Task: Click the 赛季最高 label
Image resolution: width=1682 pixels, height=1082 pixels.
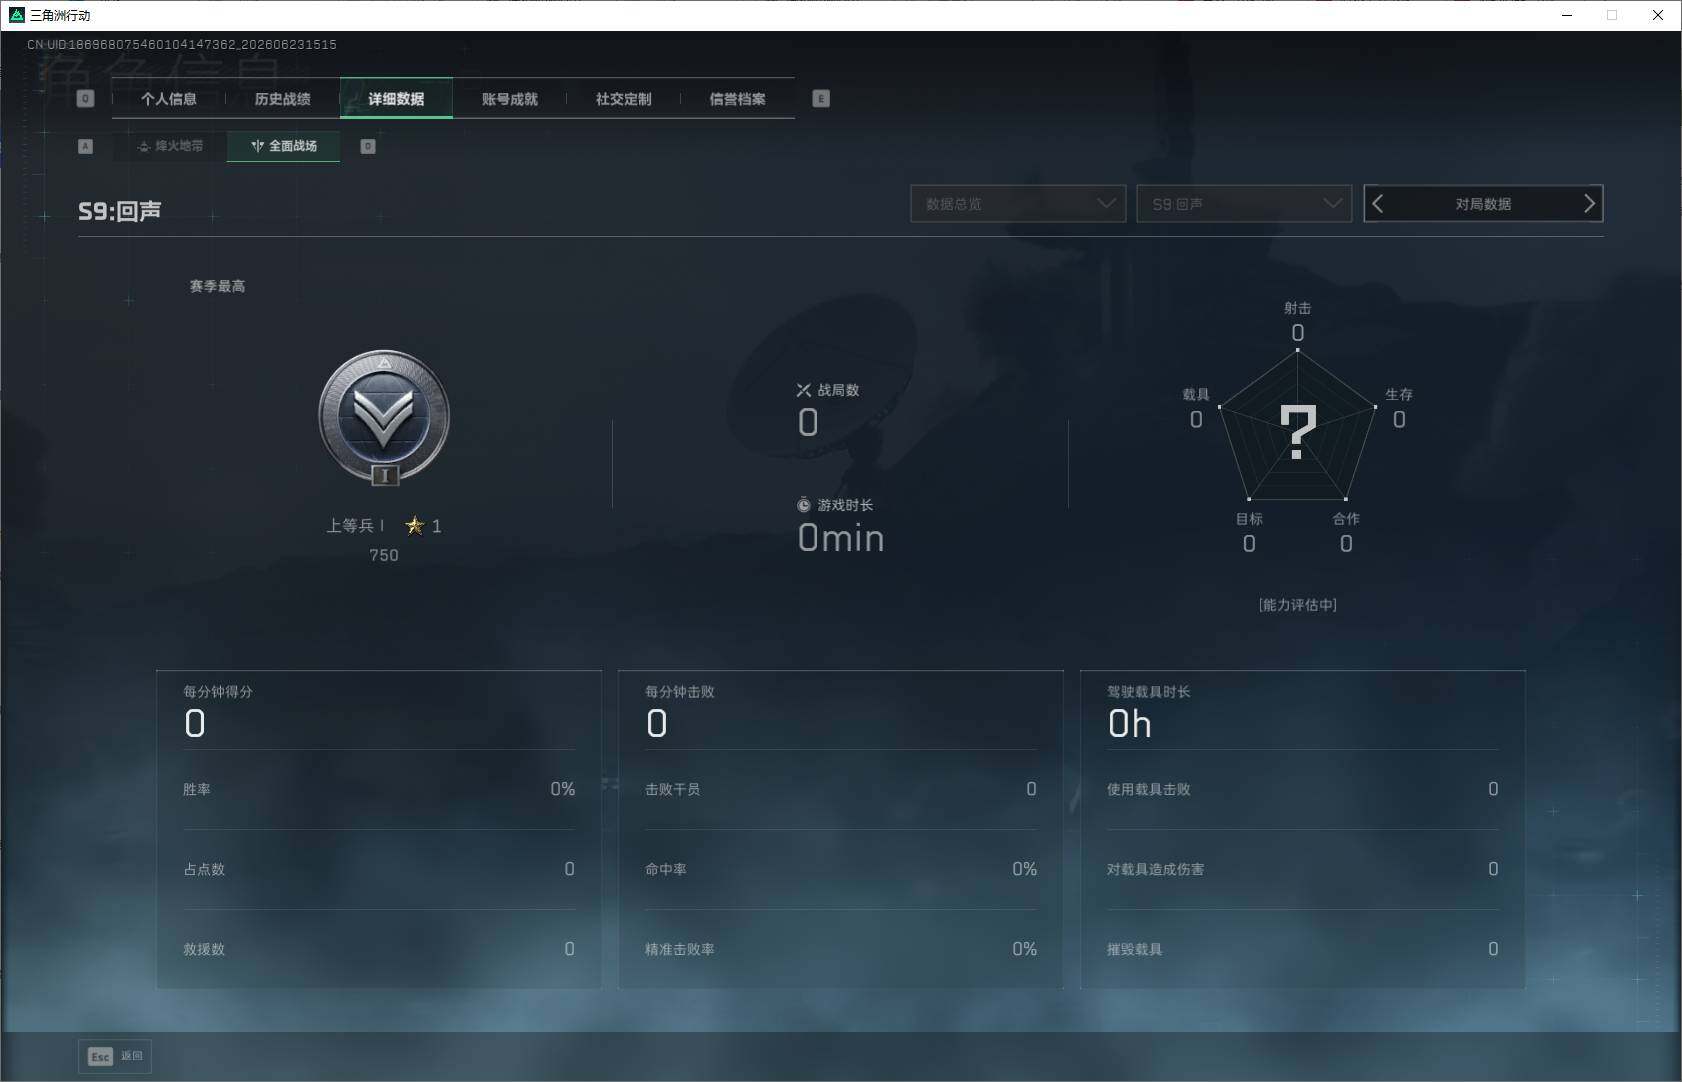Action: coord(217,286)
